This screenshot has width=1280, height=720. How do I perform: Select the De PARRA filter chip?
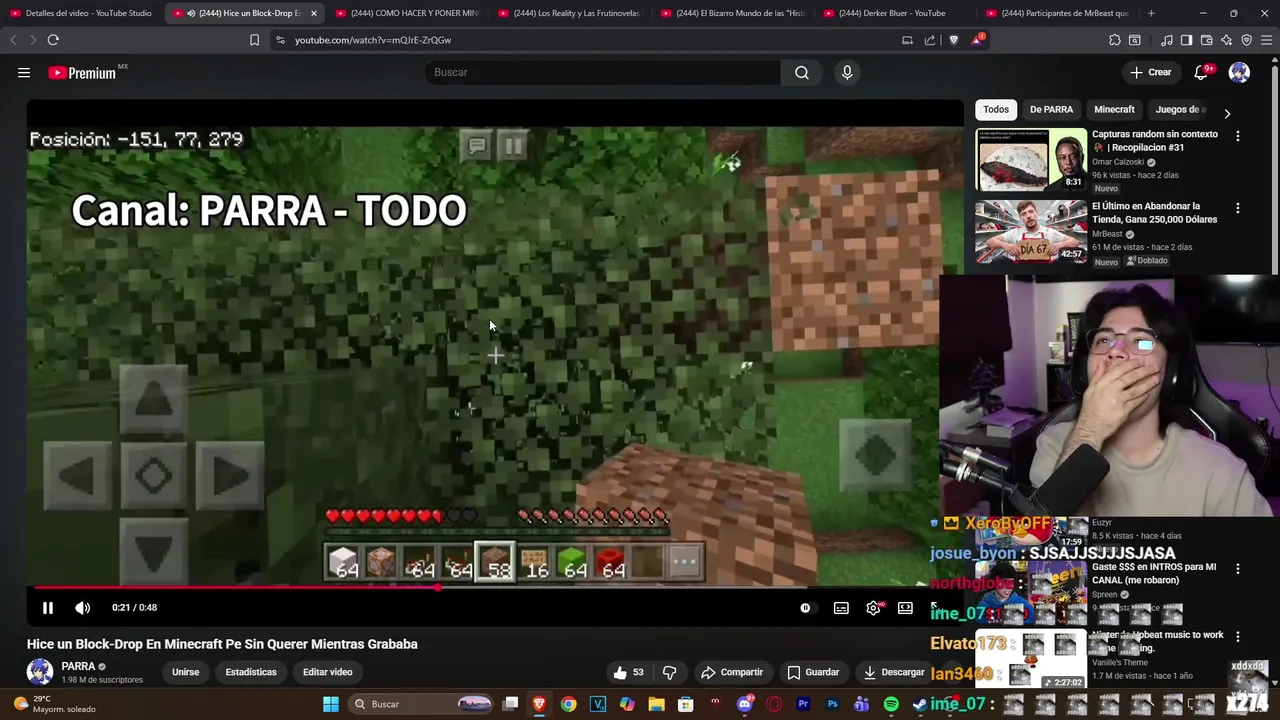pyautogui.click(x=1051, y=109)
